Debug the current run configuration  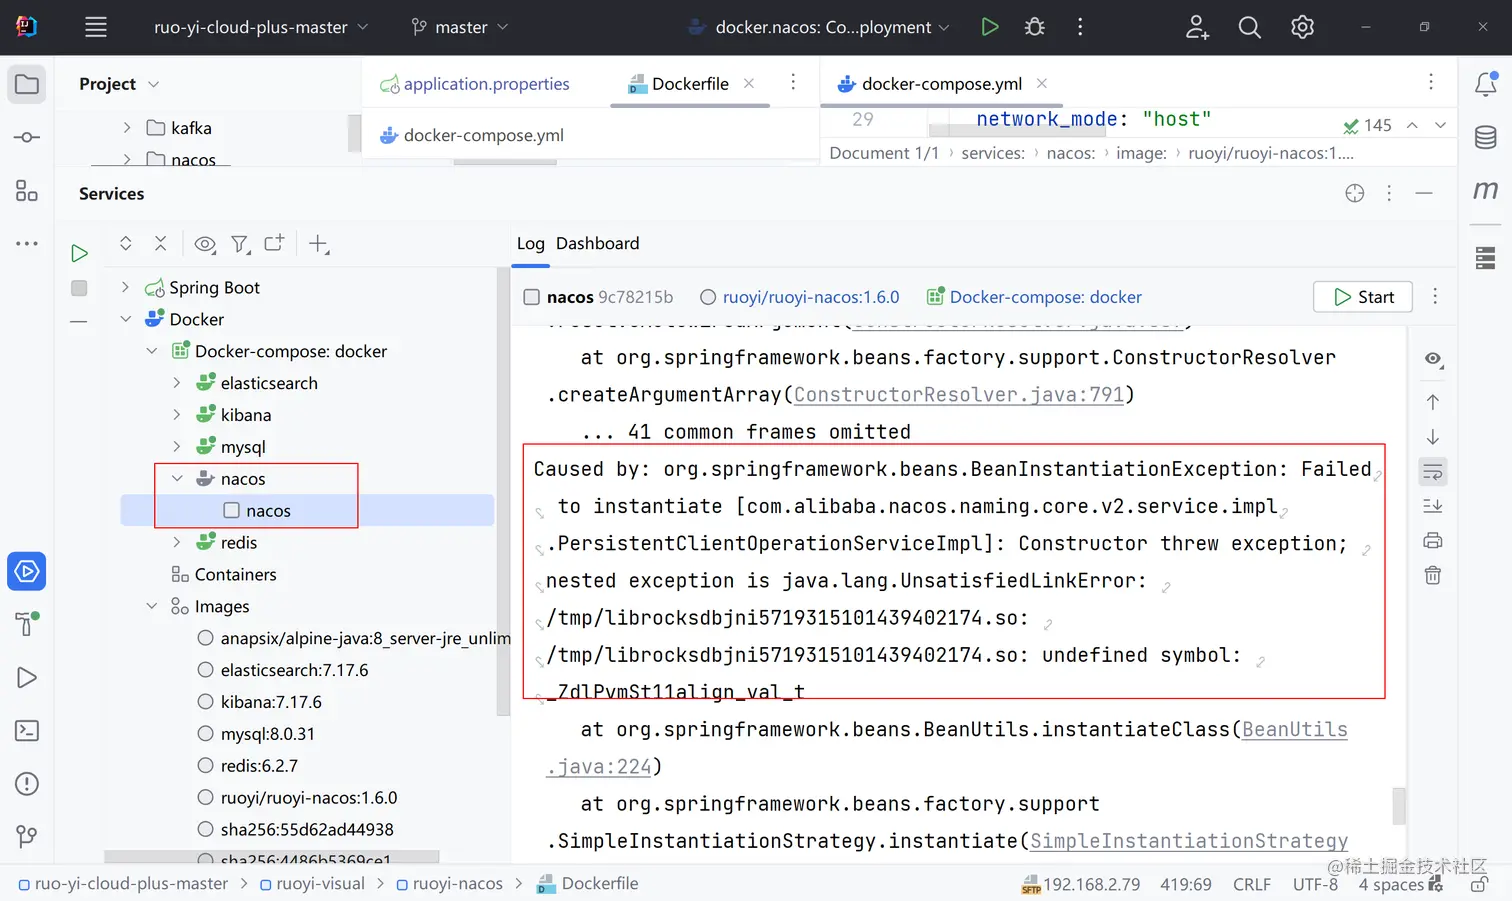pos(1035,27)
